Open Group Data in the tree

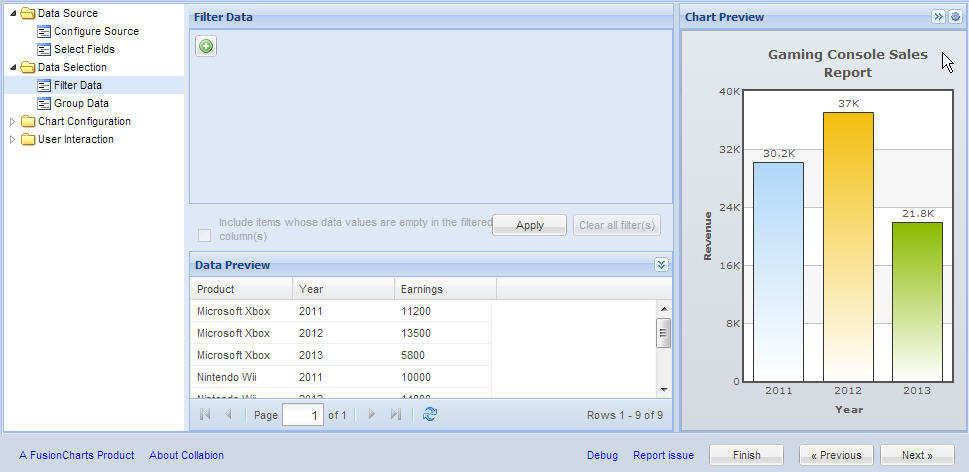pos(81,103)
